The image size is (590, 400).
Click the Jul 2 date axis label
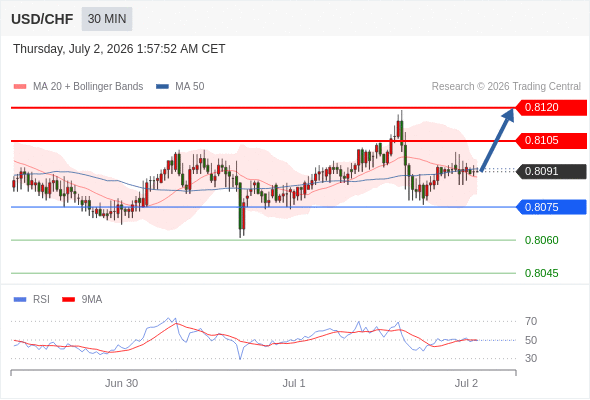point(466,383)
